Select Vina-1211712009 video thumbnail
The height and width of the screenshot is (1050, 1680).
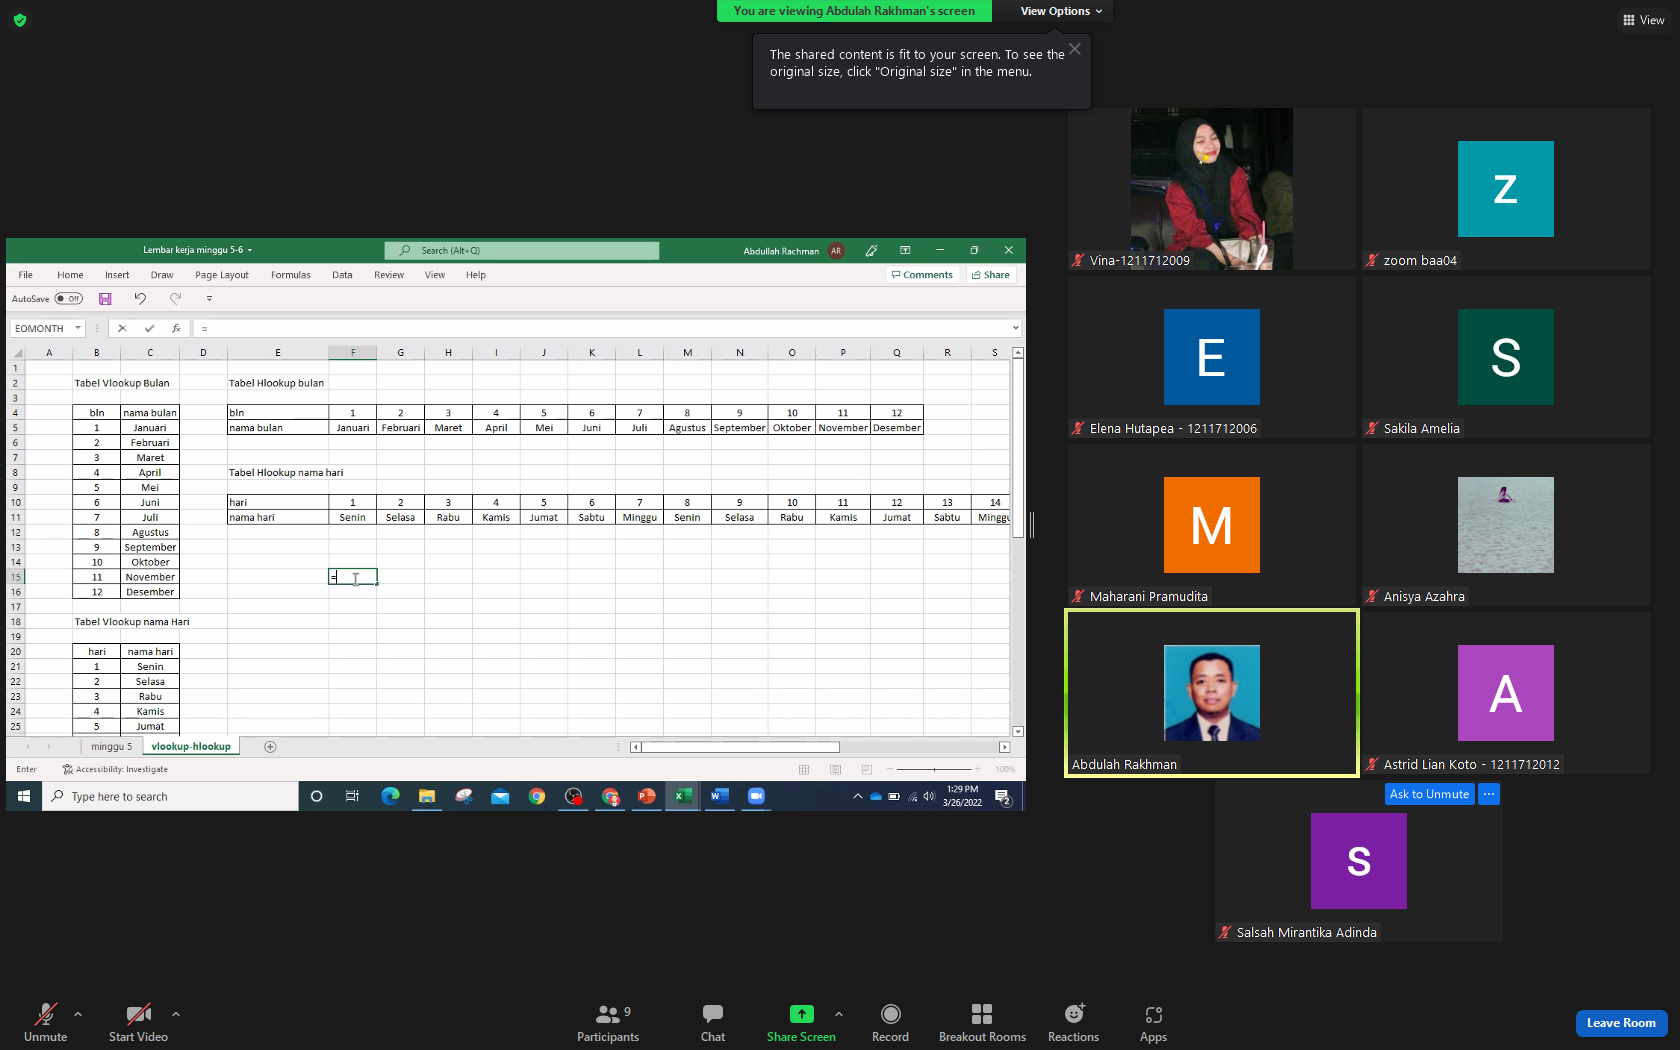pos(1212,189)
